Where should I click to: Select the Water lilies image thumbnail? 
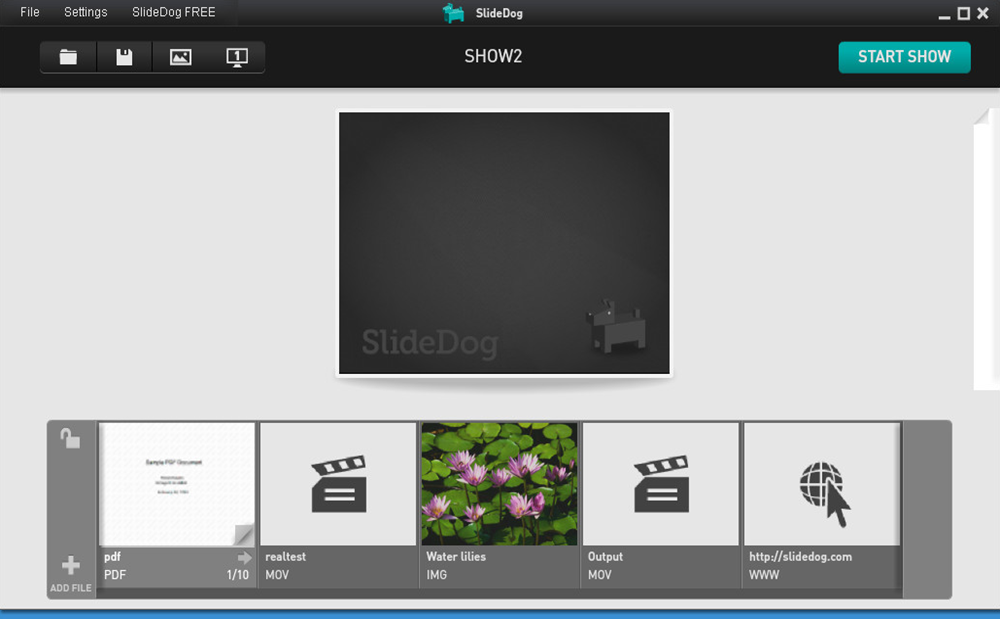coord(499,484)
